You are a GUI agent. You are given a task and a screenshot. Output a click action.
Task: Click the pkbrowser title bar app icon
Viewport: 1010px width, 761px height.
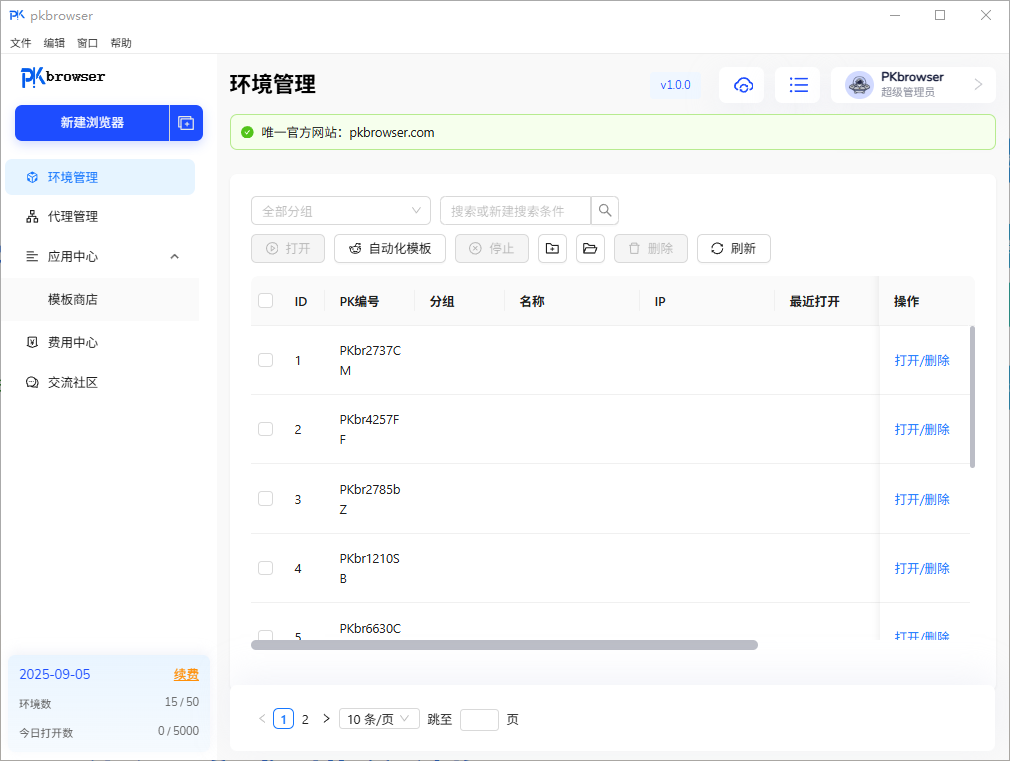click(x=17, y=15)
